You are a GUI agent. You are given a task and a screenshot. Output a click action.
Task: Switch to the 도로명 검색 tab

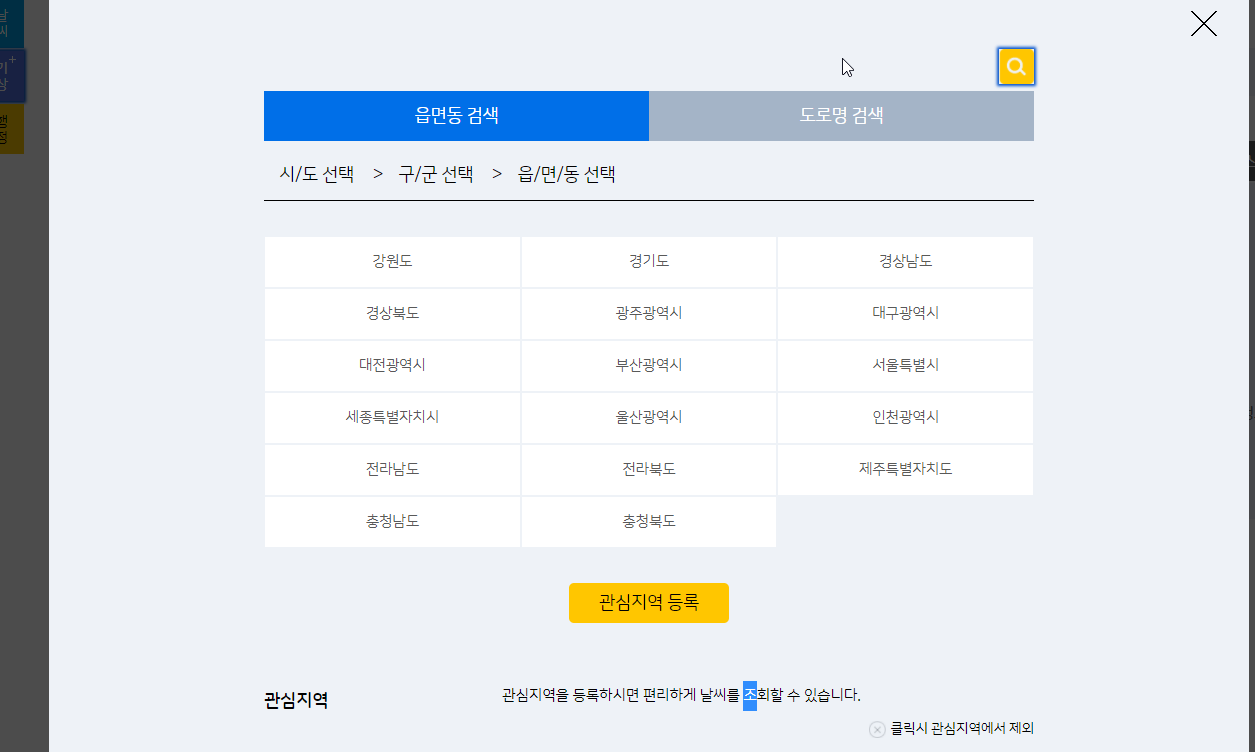841,116
